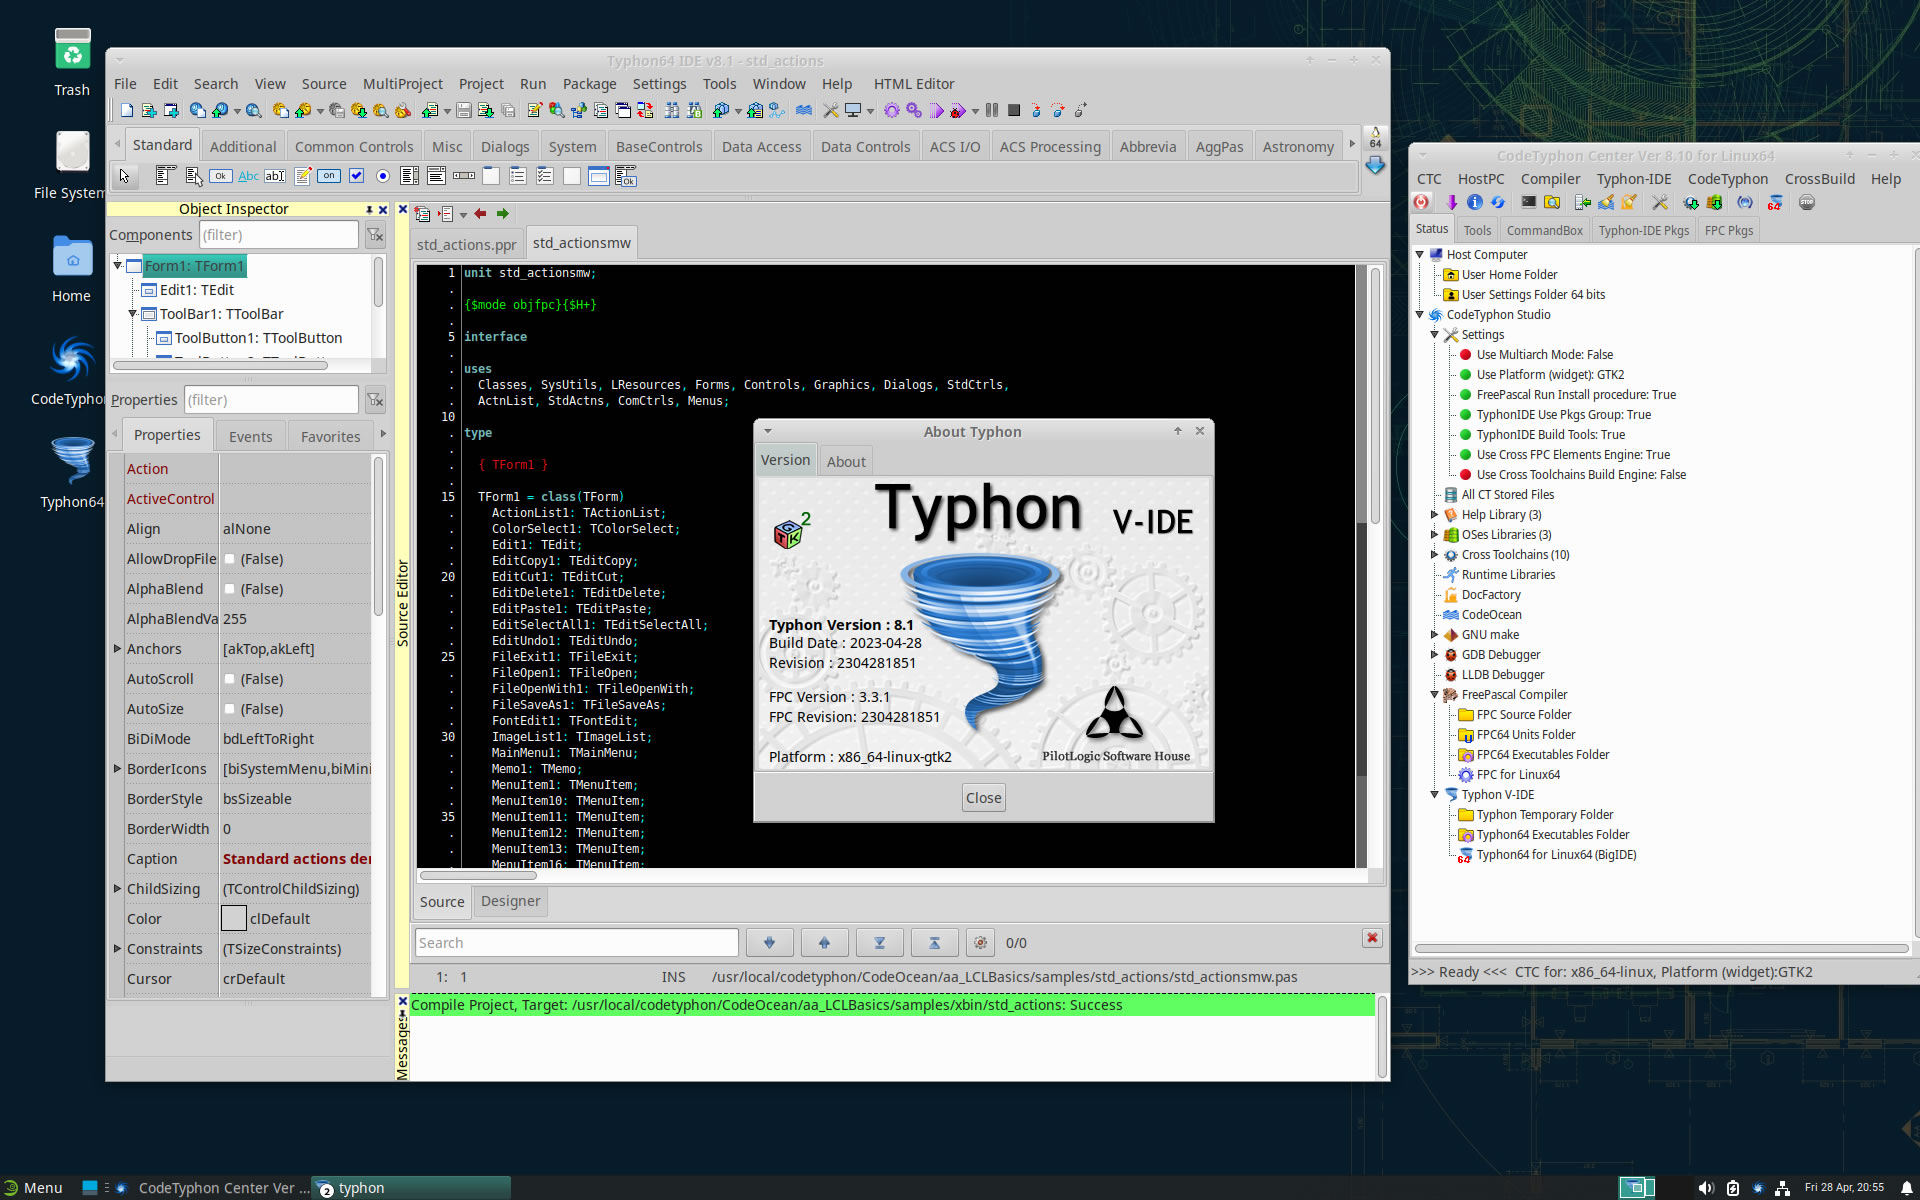Viewport: 1920px width, 1200px height.
Task: Expand the Help Library (3) node
Action: [x=1434, y=515]
